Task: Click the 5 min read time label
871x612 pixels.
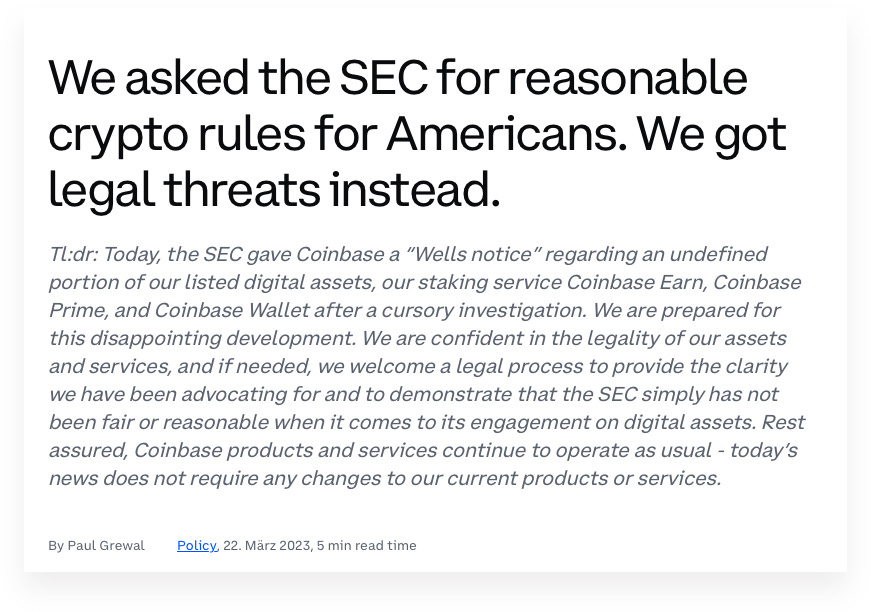Action: click(366, 545)
